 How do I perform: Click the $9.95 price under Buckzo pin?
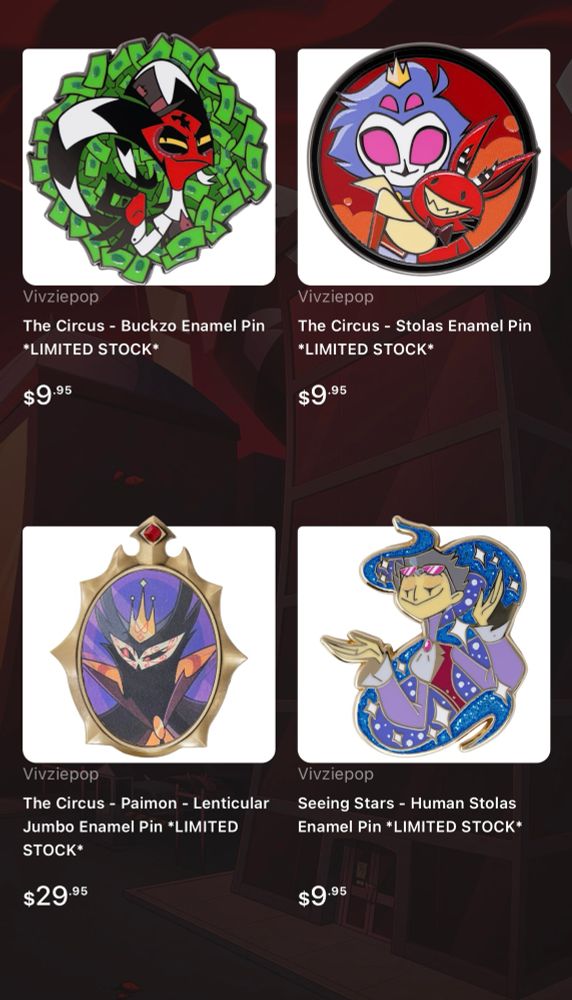(x=47, y=395)
